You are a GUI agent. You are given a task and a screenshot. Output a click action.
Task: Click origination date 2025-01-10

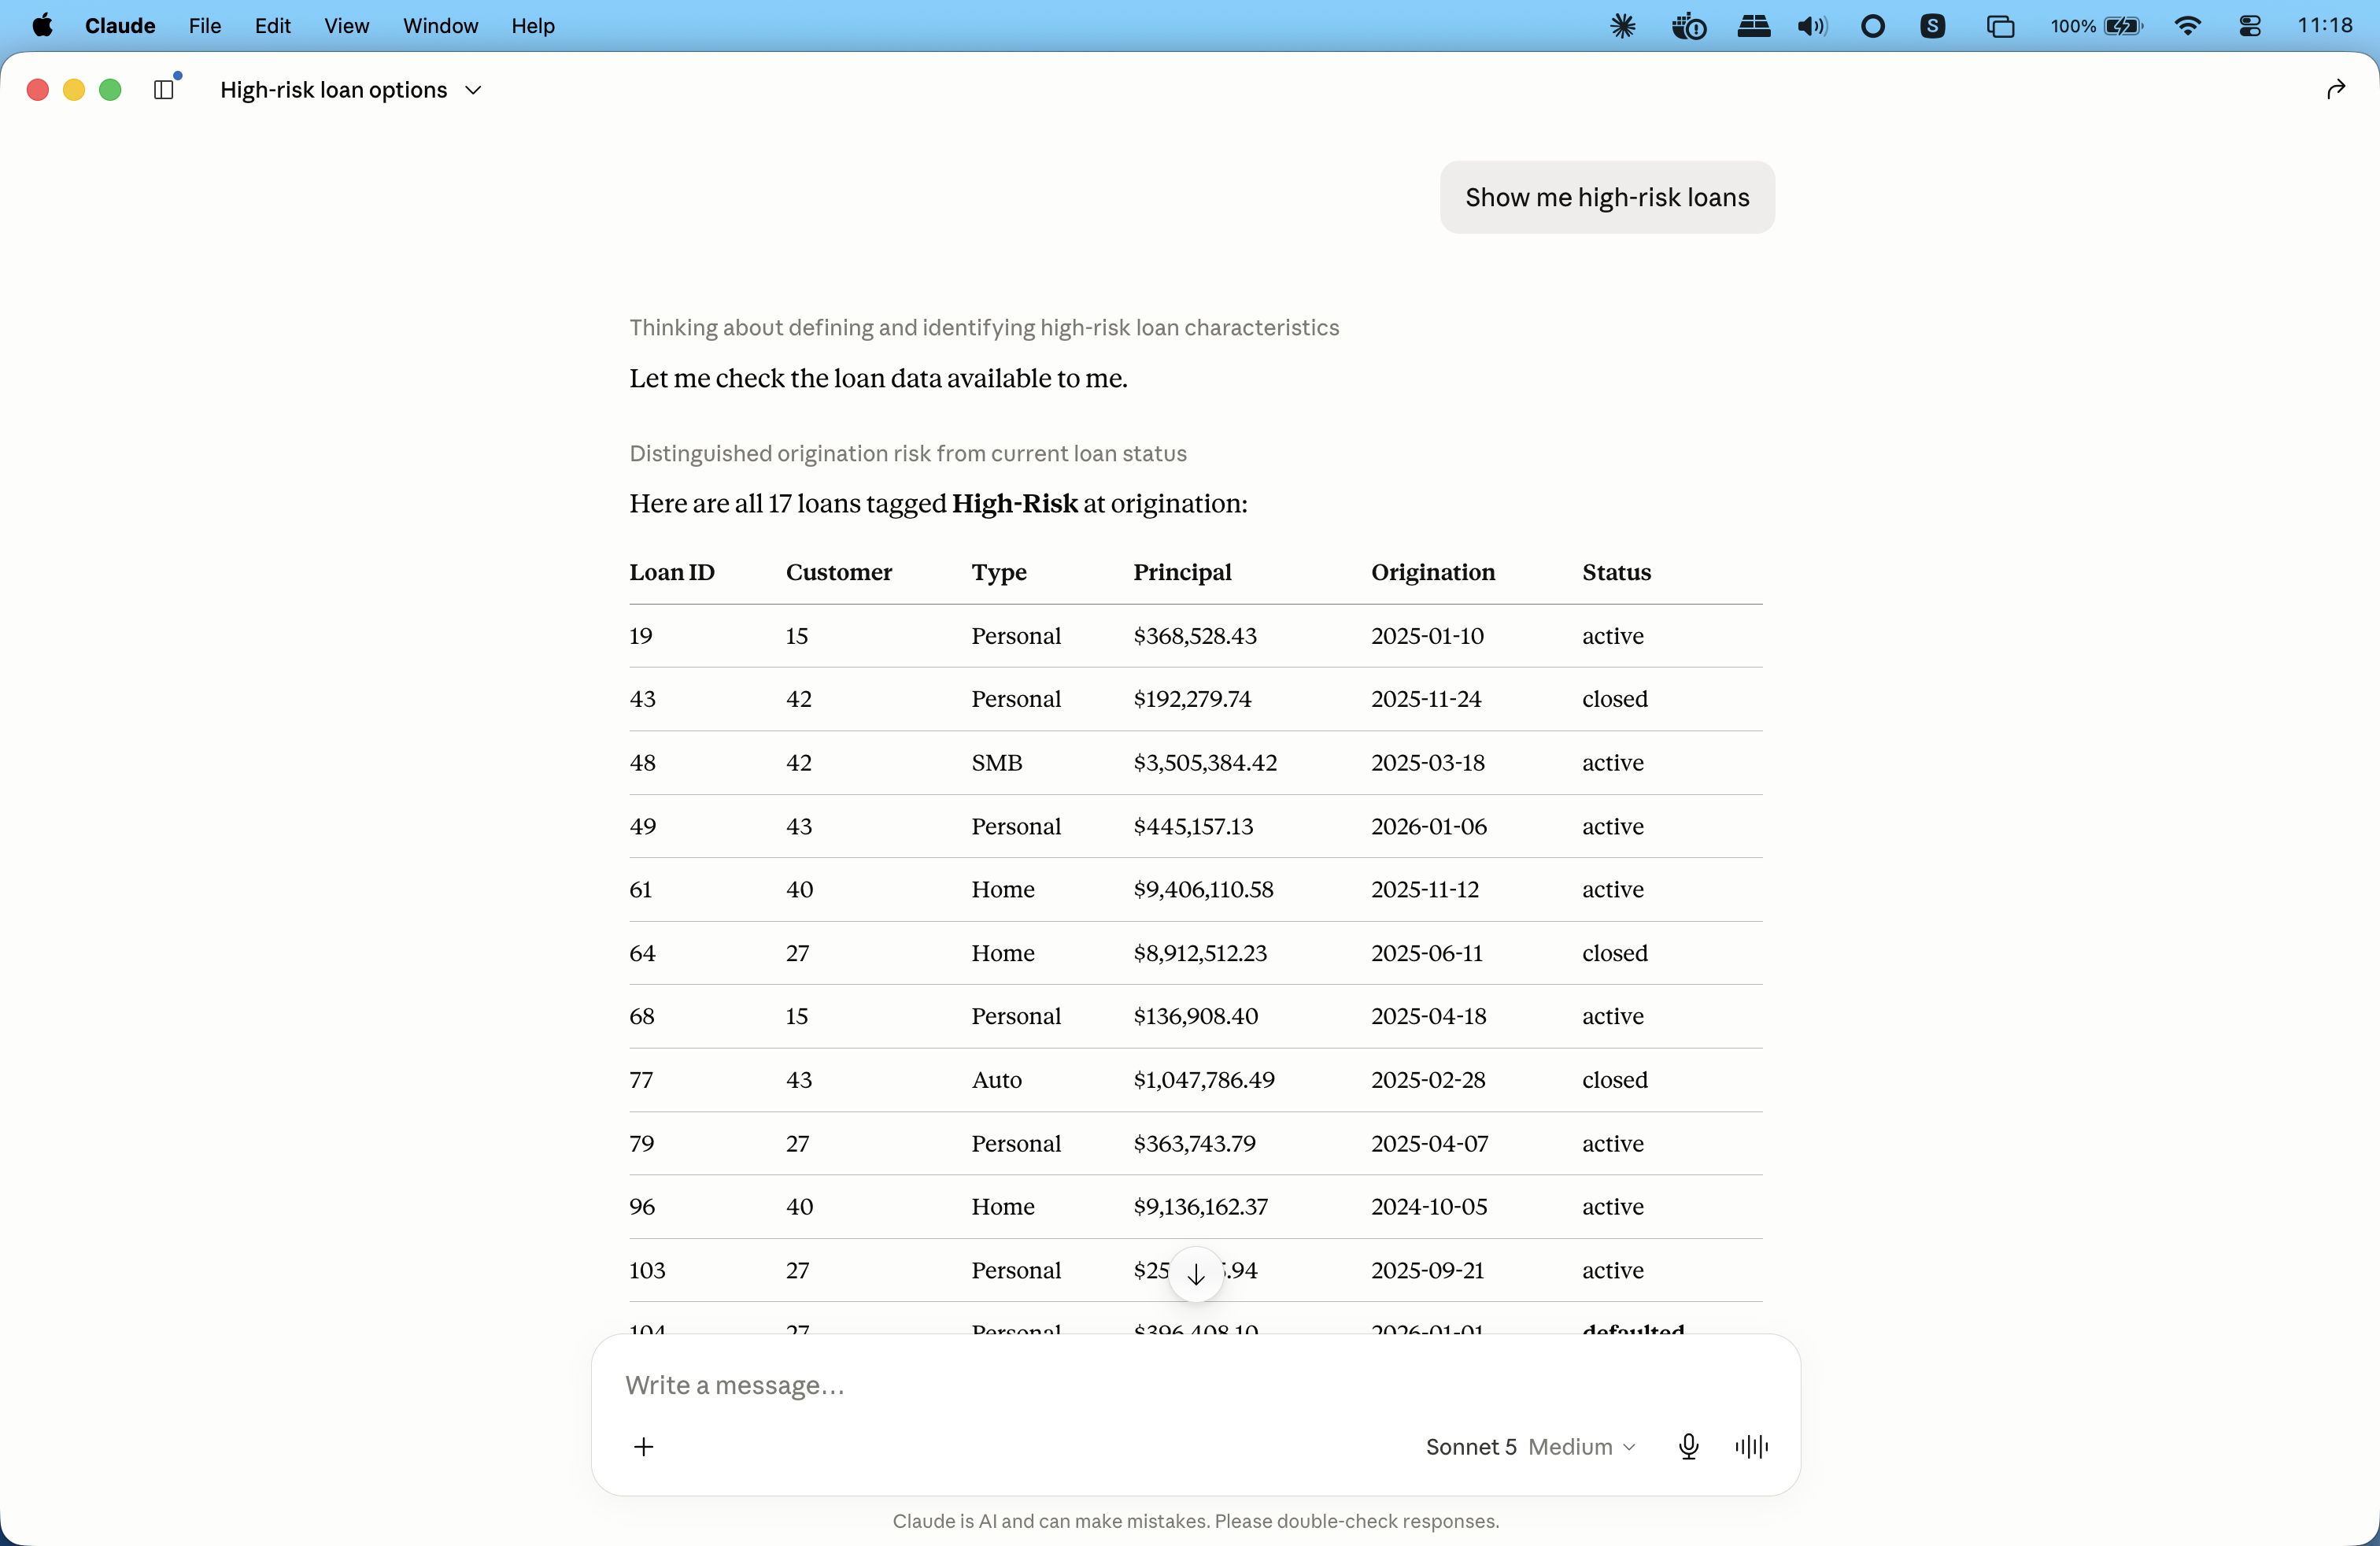[x=1427, y=636]
